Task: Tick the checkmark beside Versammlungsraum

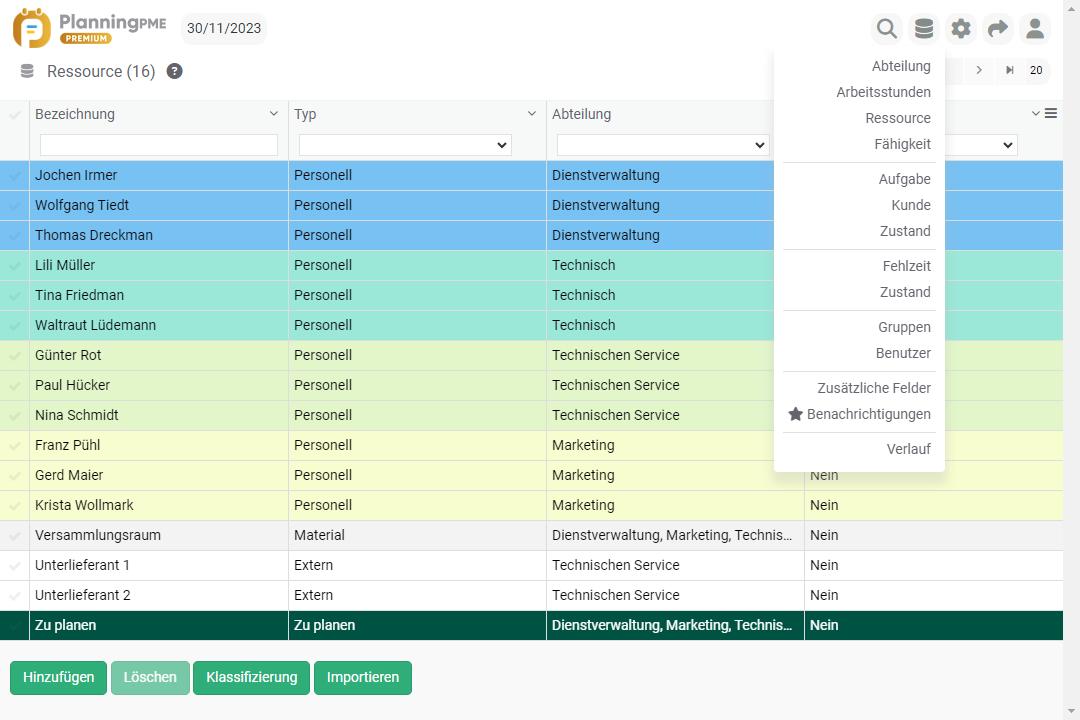Action: click(15, 536)
